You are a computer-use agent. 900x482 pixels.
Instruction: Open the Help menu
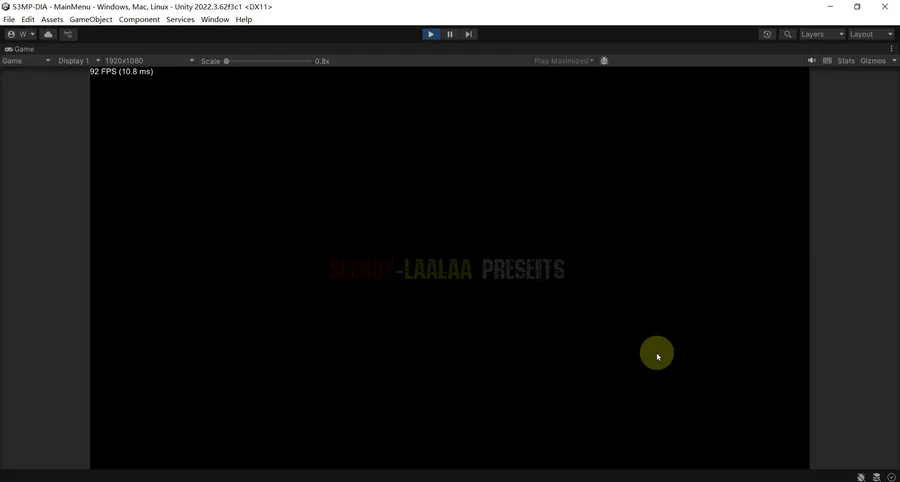pos(244,20)
